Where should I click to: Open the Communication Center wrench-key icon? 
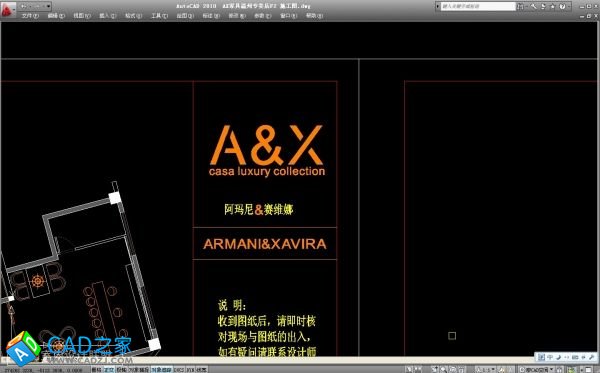pyautogui.click(x=533, y=7)
